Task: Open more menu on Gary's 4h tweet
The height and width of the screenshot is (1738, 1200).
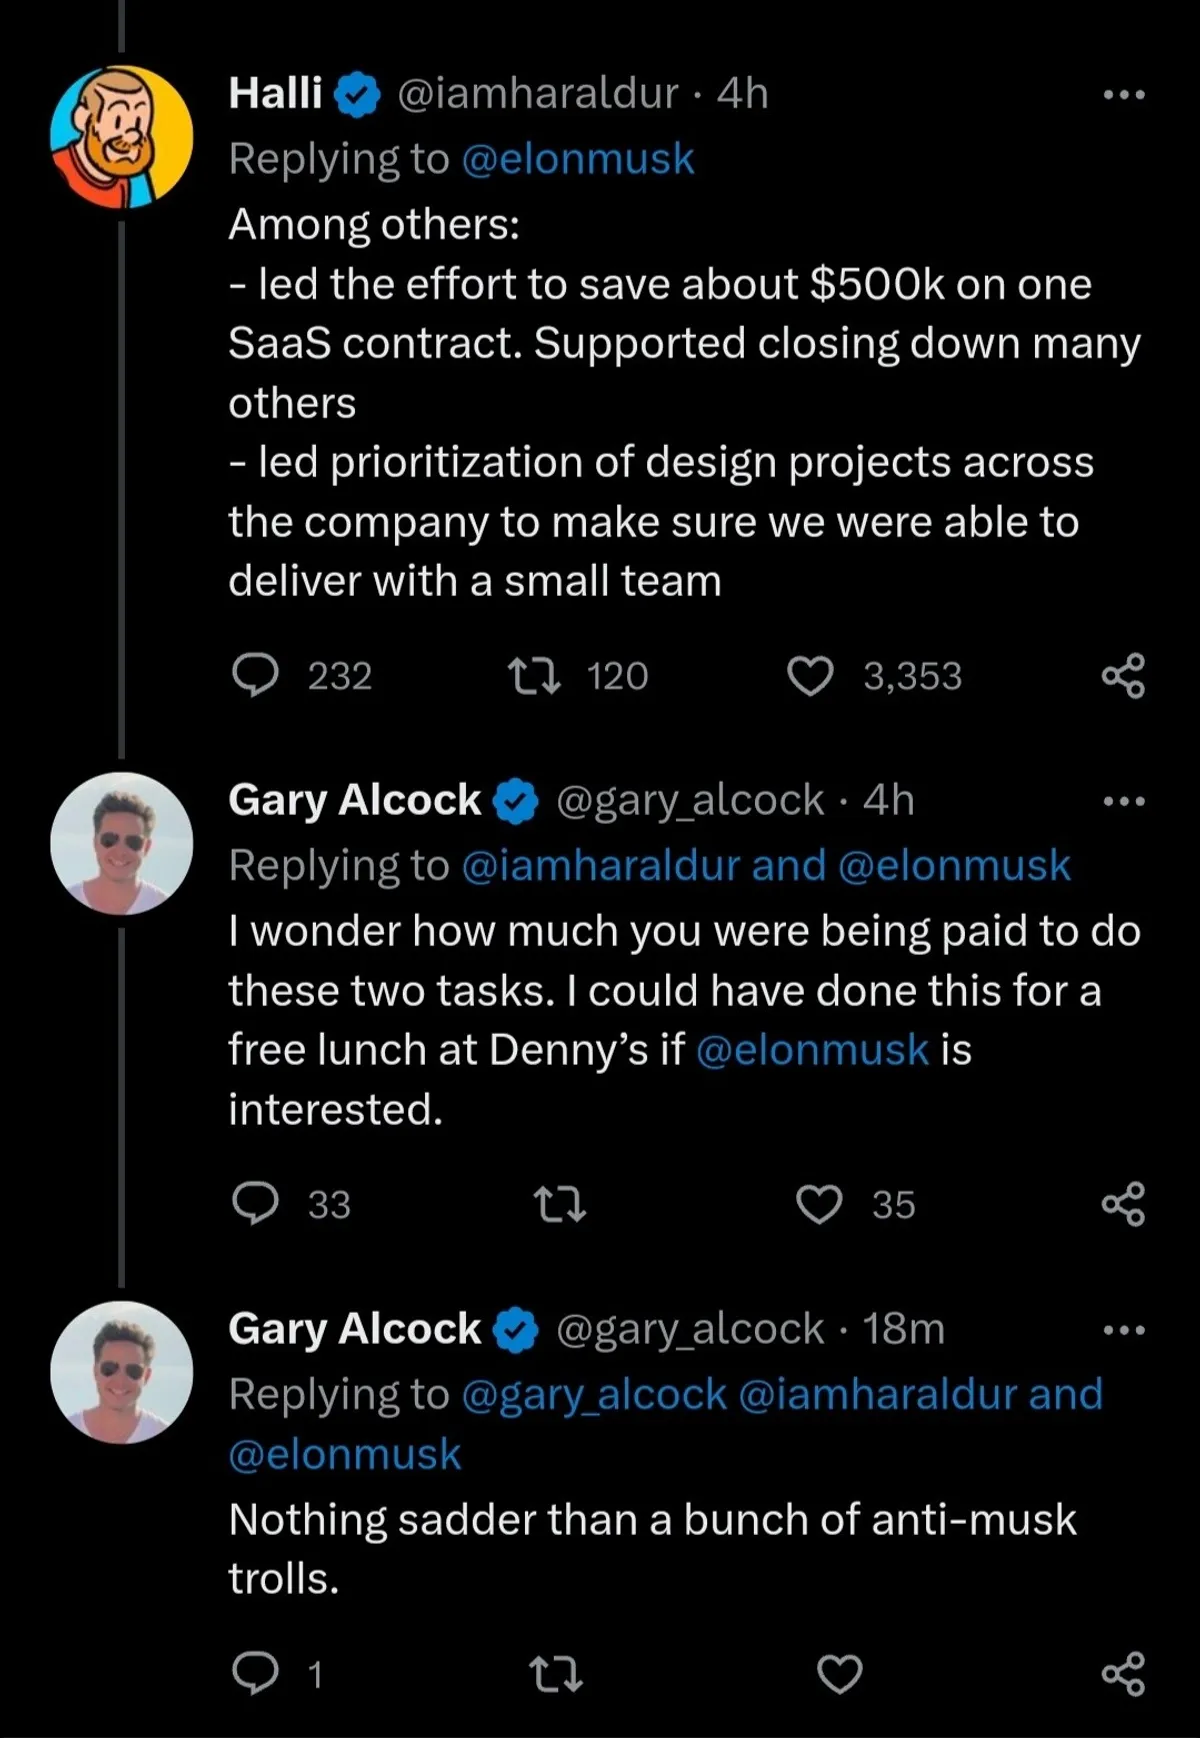Action: [1124, 801]
